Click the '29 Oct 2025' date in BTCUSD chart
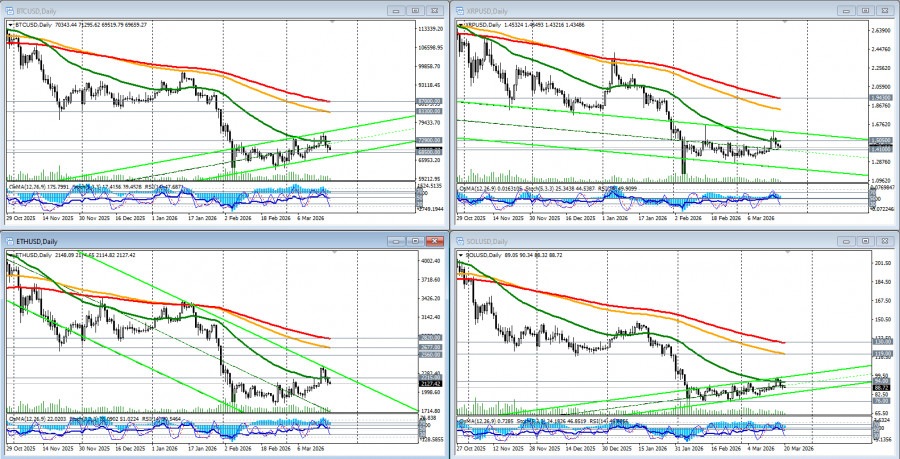This screenshot has width=900, height=459. tap(21, 219)
